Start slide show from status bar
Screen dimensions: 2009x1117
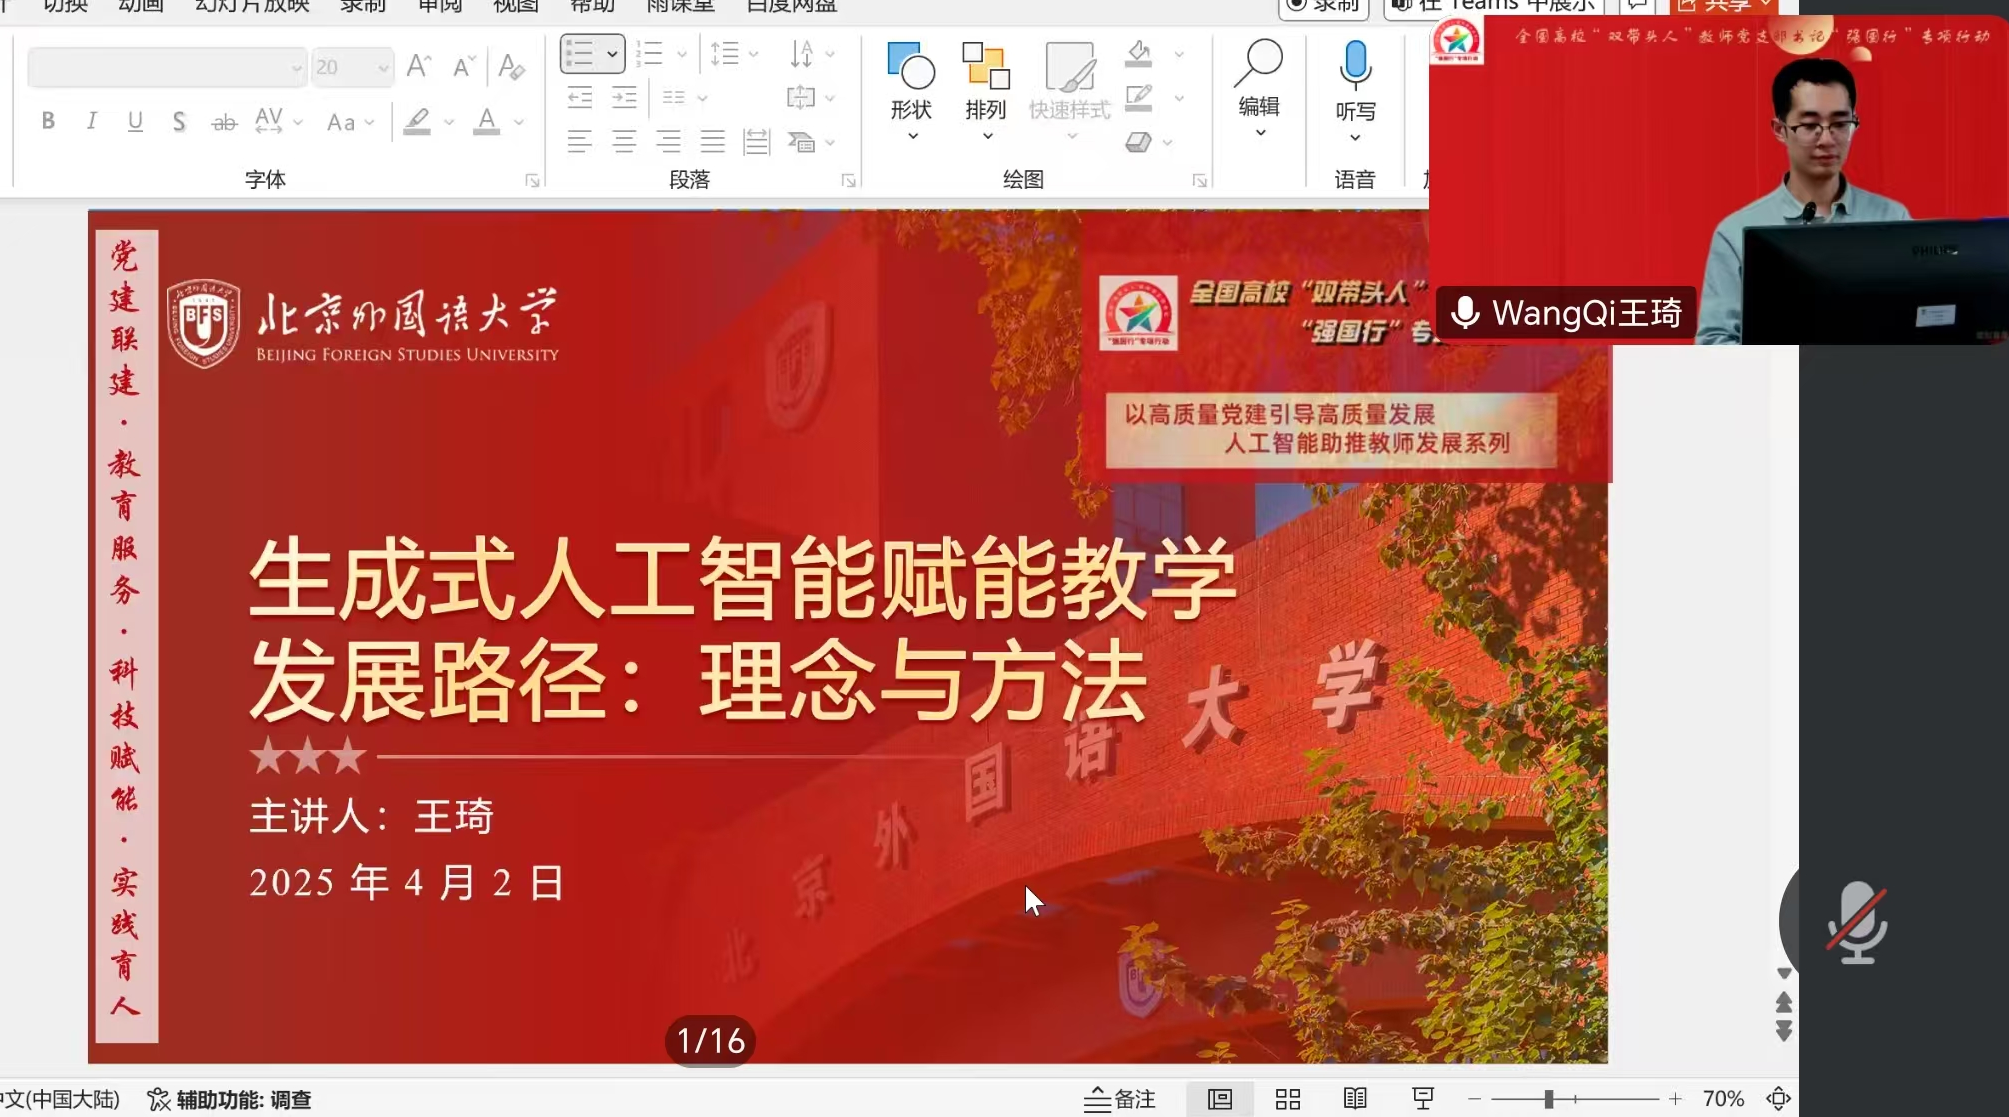pyautogui.click(x=1423, y=1099)
